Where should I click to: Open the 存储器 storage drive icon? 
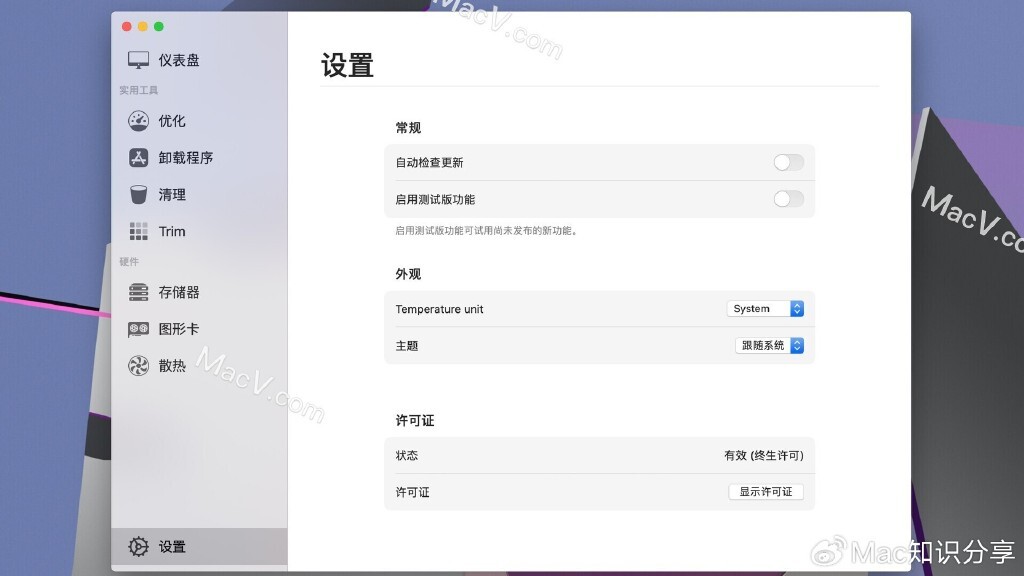coord(138,292)
